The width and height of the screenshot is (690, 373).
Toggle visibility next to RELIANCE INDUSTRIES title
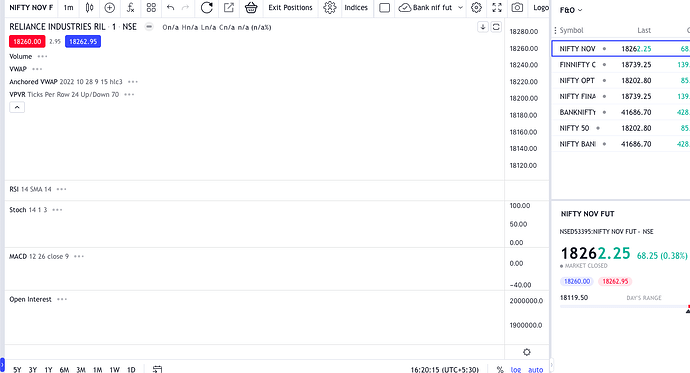point(149,27)
